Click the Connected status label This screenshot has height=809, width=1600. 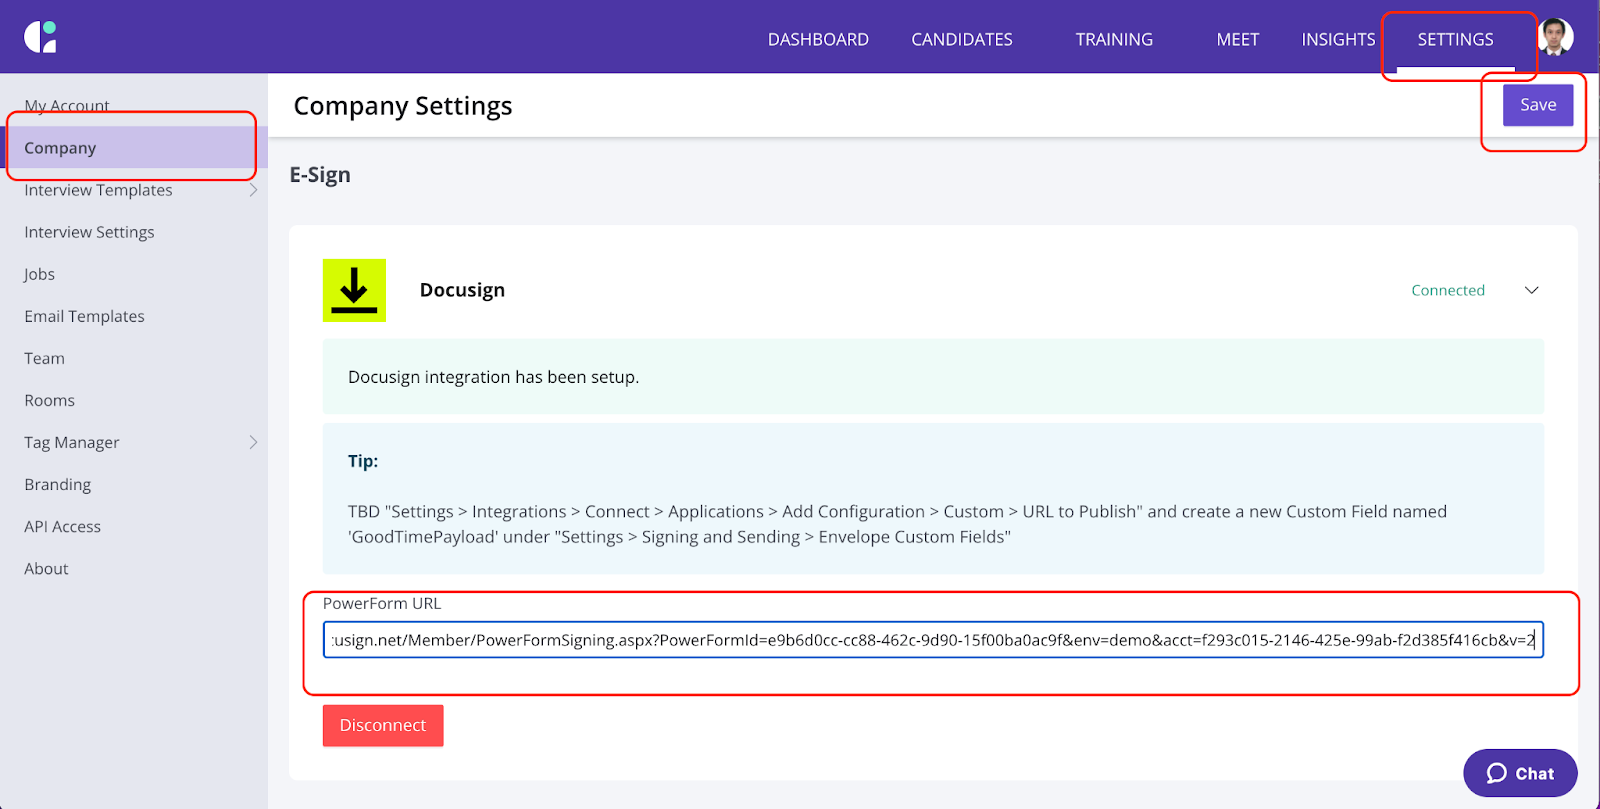coord(1447,290)
